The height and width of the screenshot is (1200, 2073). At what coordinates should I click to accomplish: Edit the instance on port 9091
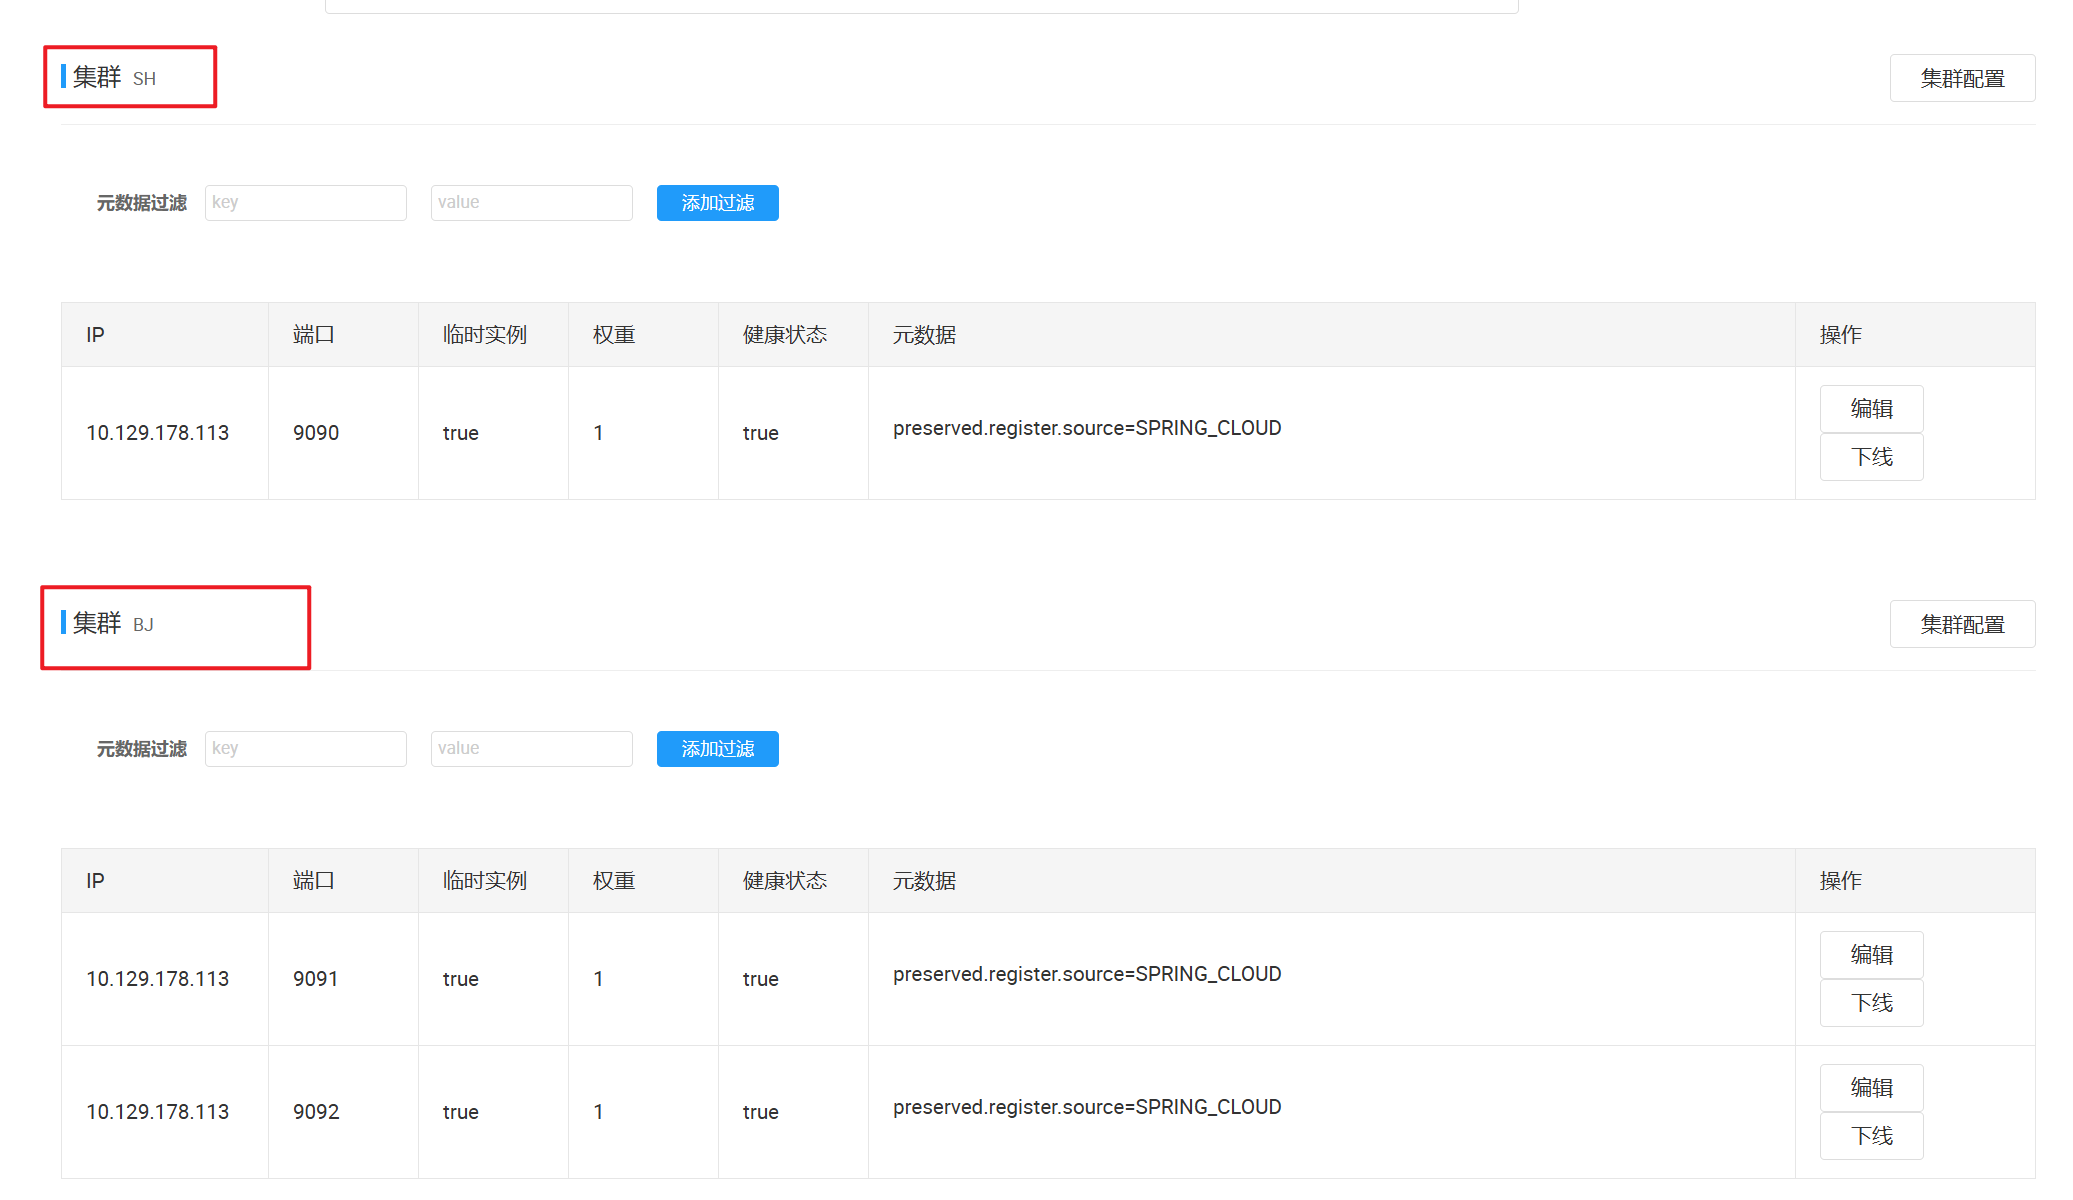pos(1870,955)
